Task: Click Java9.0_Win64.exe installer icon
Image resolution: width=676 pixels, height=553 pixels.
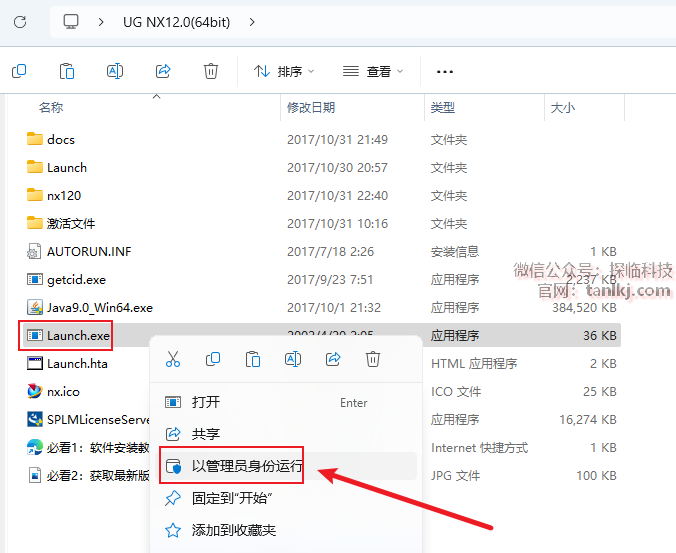Action: click(x=34, y=308)
